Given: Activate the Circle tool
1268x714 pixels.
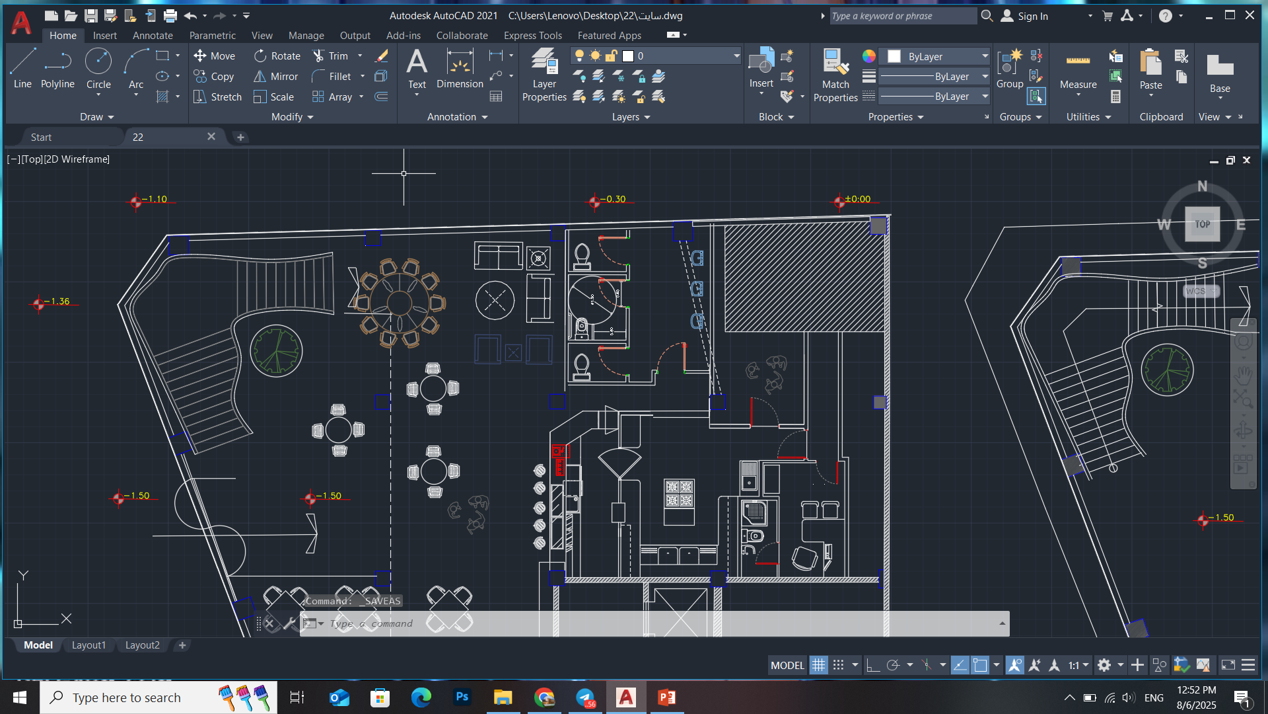Looking at the screenshot, I should (x=98, y=68).
